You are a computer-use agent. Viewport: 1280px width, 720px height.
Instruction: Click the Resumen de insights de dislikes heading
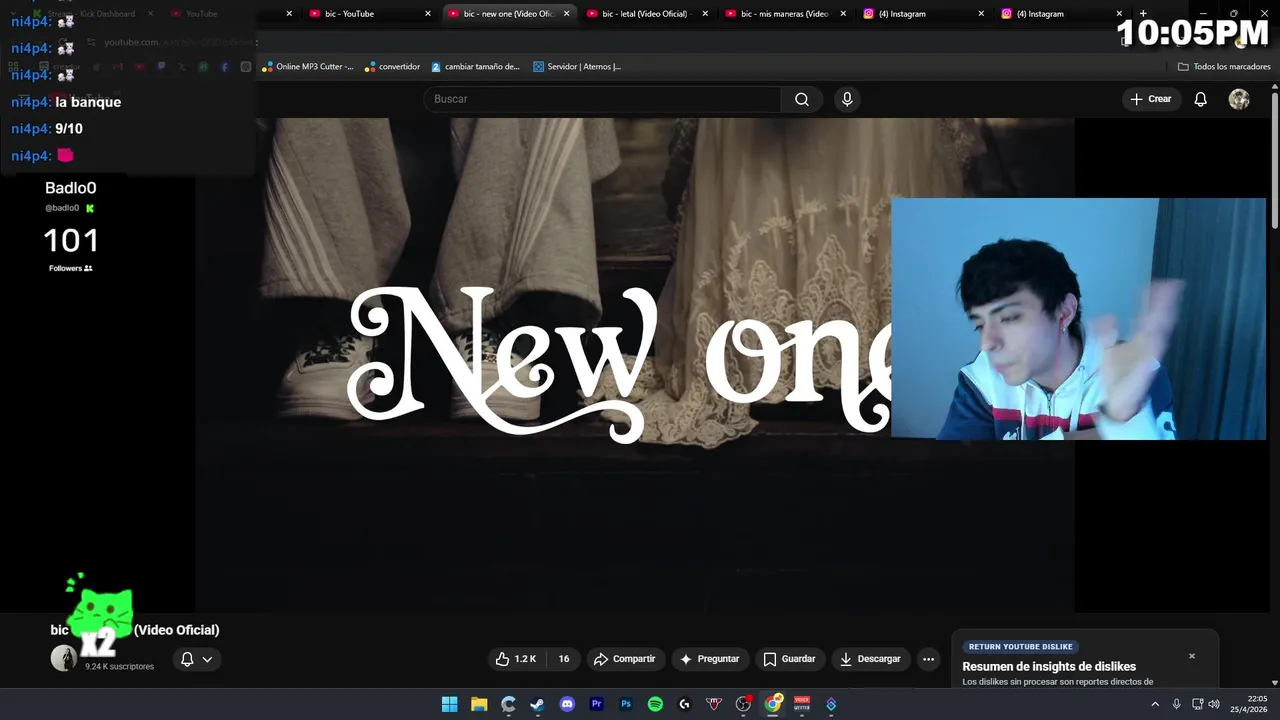1049,667
